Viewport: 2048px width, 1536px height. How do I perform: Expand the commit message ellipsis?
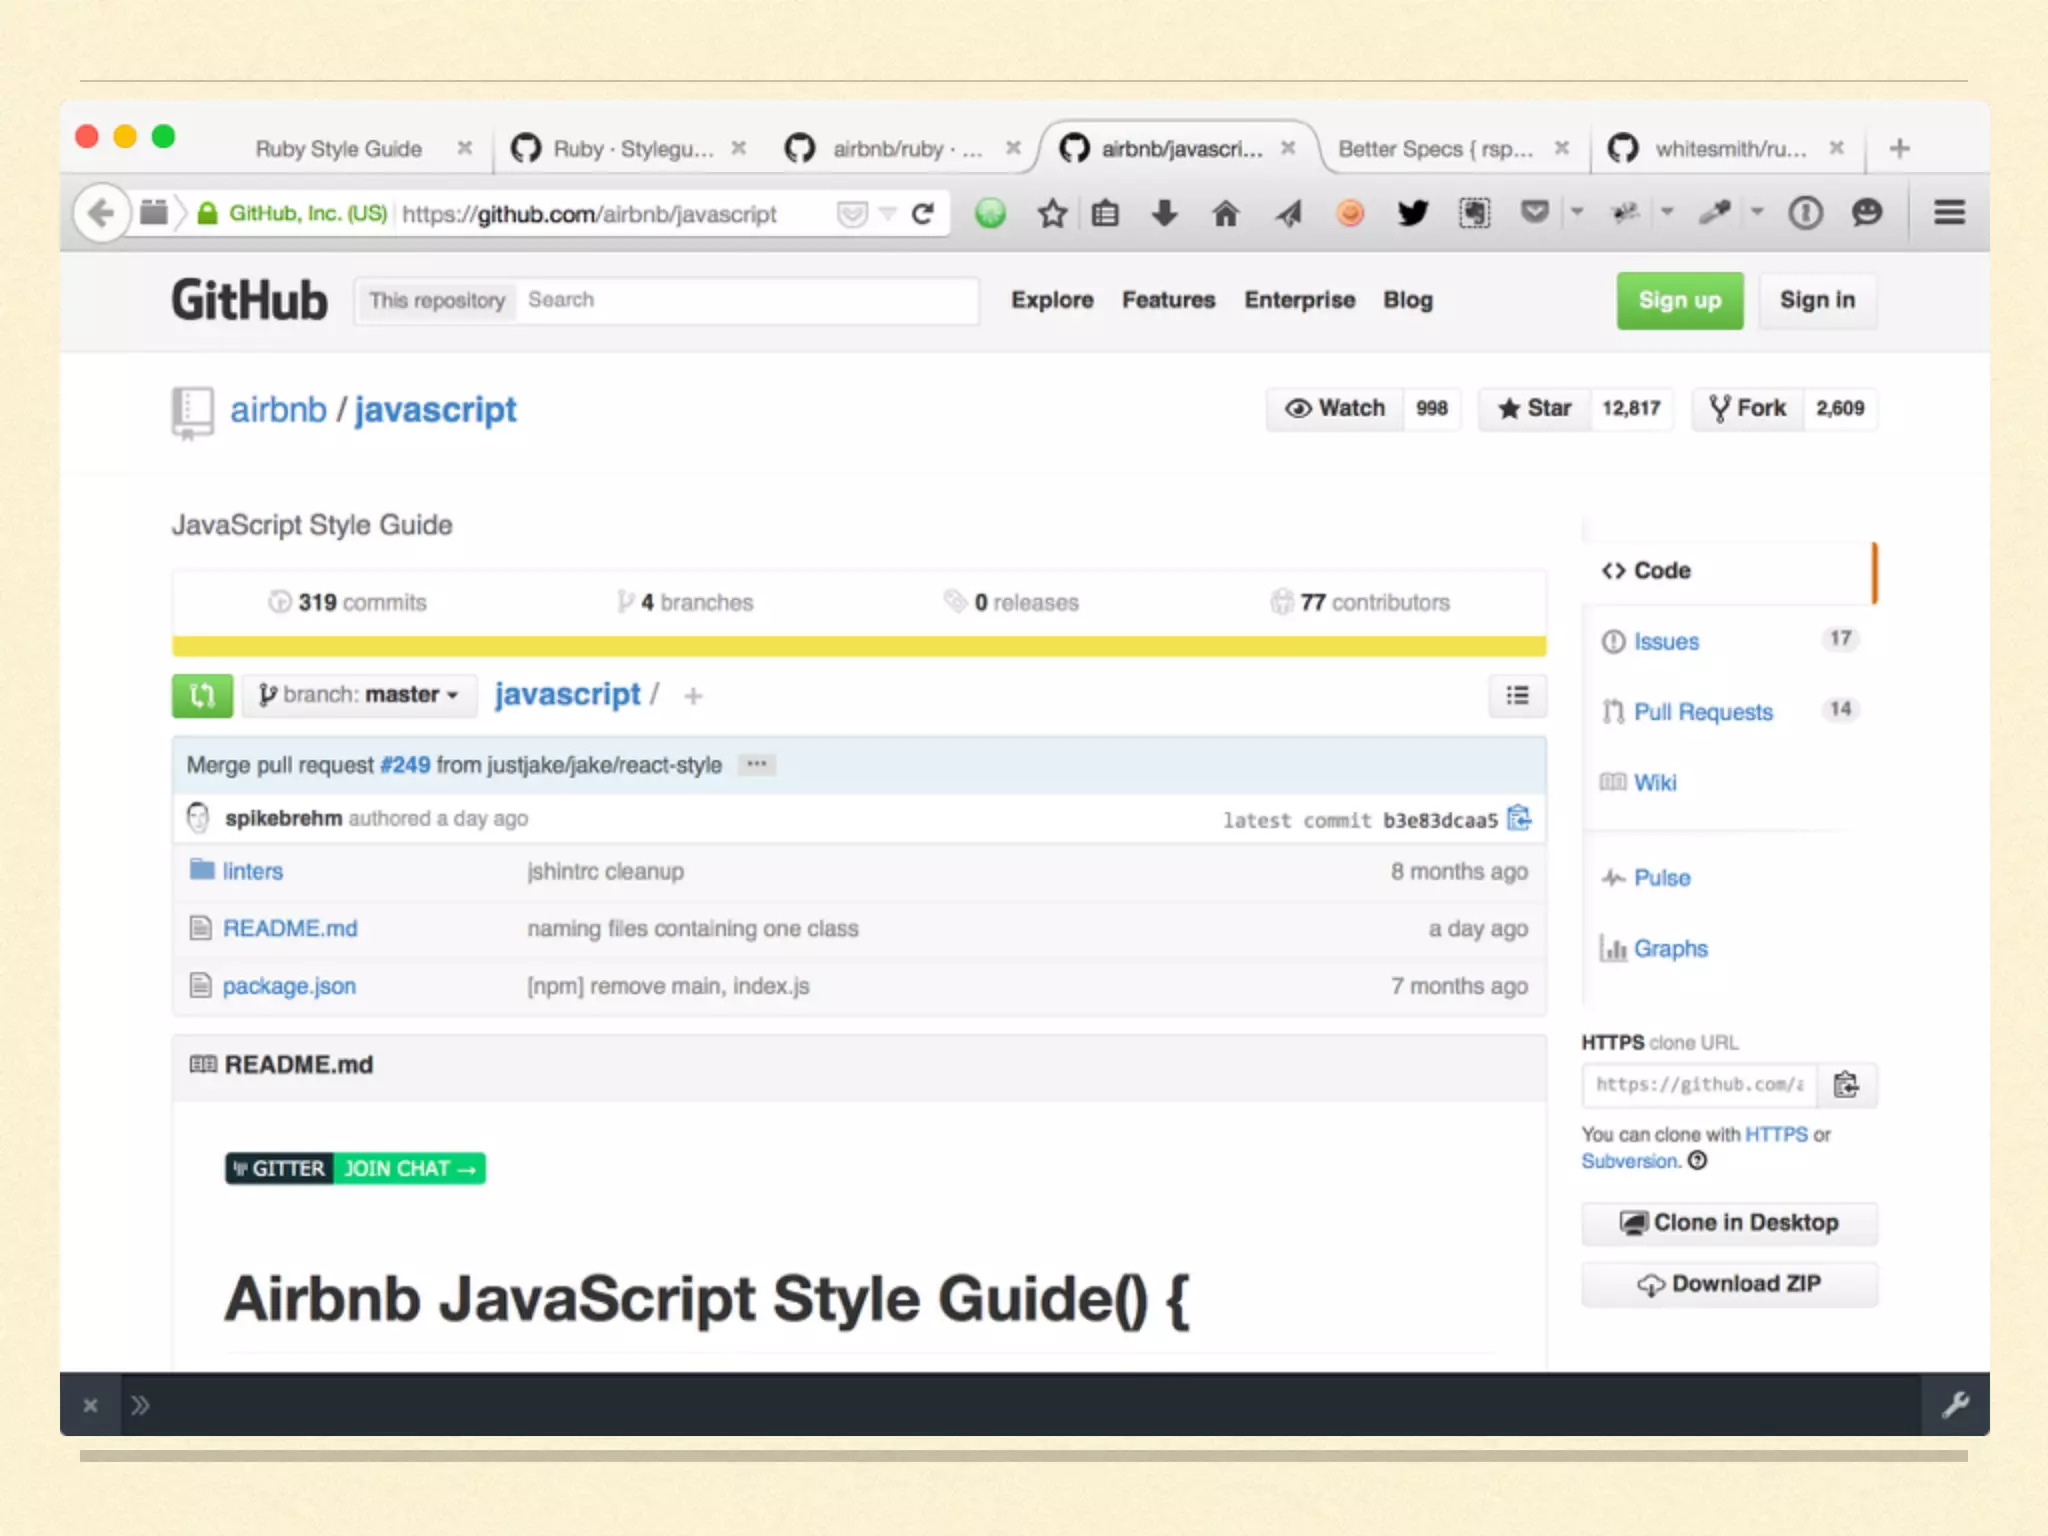click(x=757, y=765)
